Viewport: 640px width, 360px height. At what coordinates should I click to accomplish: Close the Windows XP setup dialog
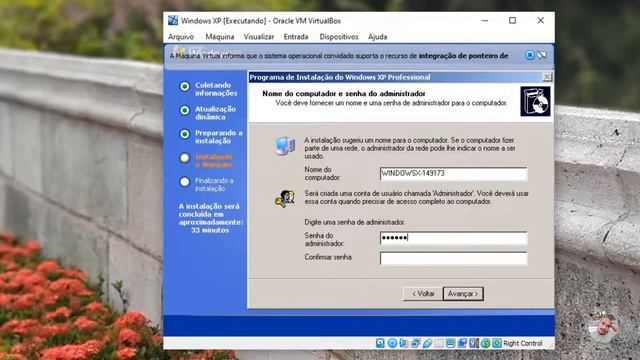(x=547, y=77)
